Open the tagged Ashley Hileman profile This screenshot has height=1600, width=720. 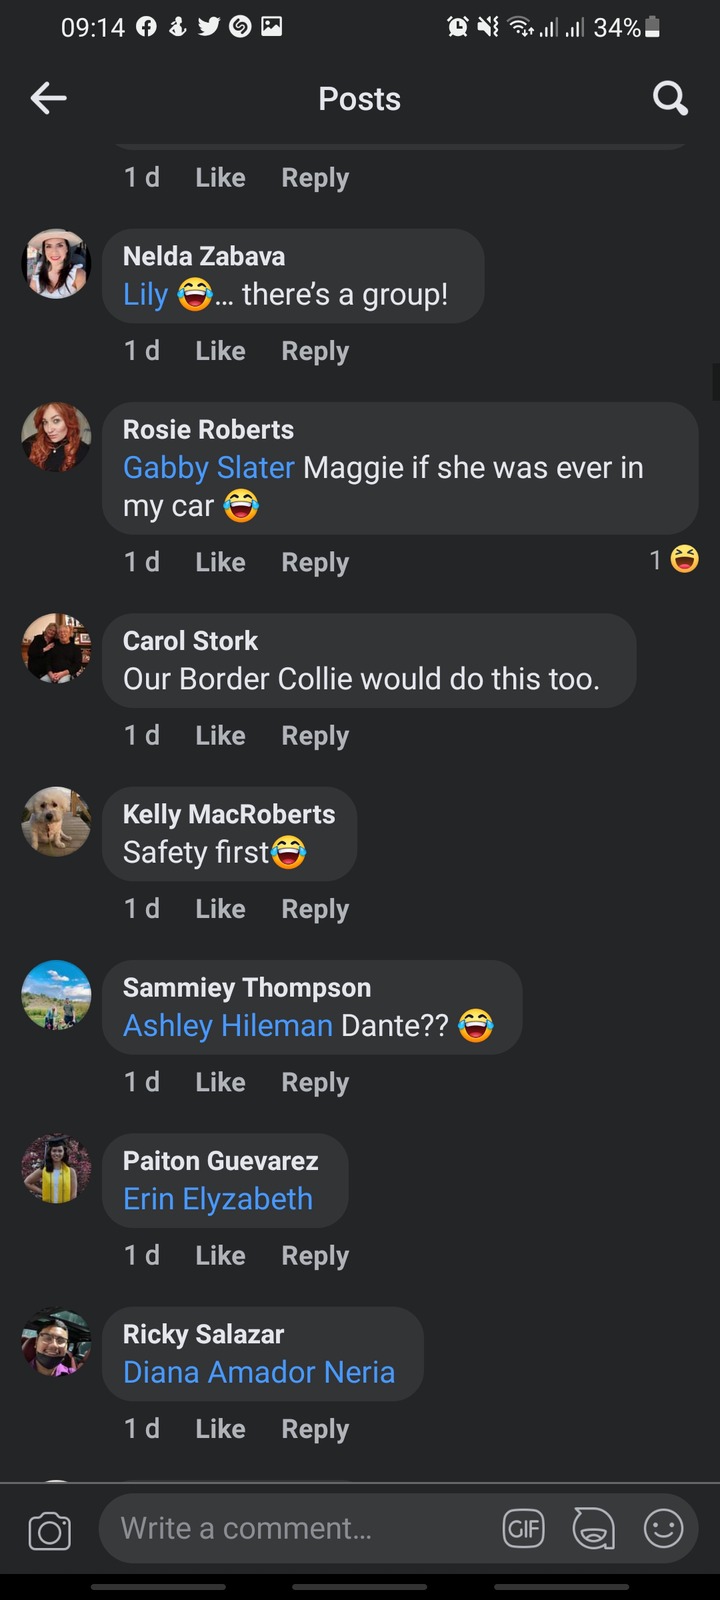(228, 1025)
